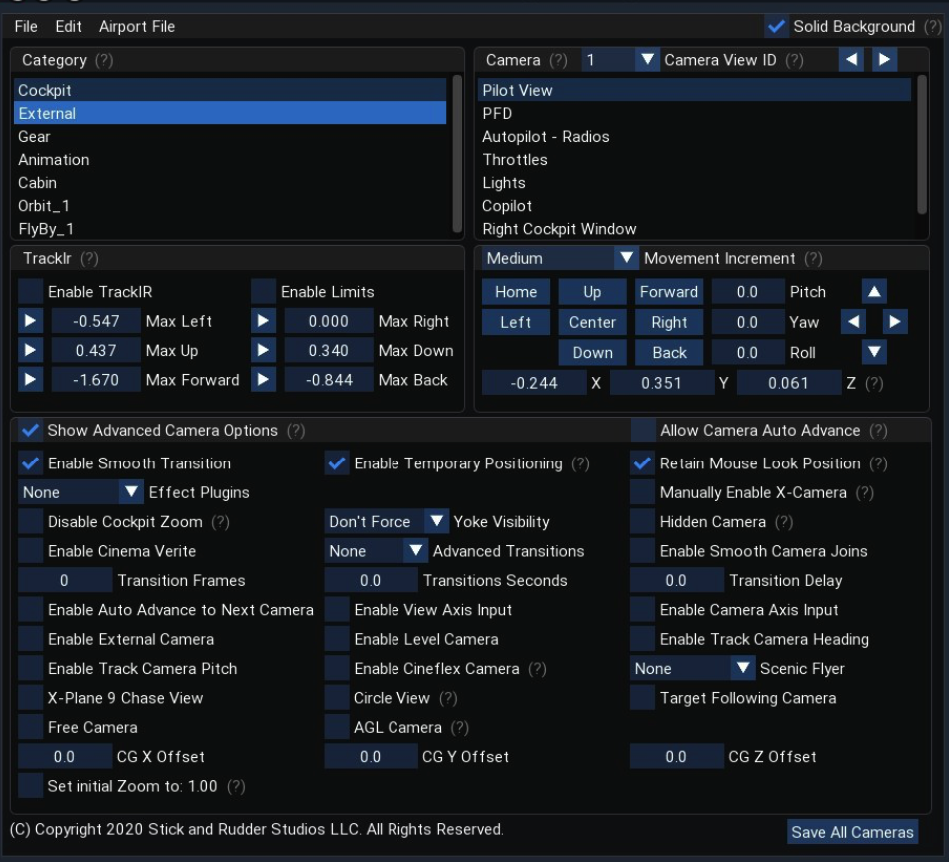Click Save All Cameras button

[x=852, y=832]
